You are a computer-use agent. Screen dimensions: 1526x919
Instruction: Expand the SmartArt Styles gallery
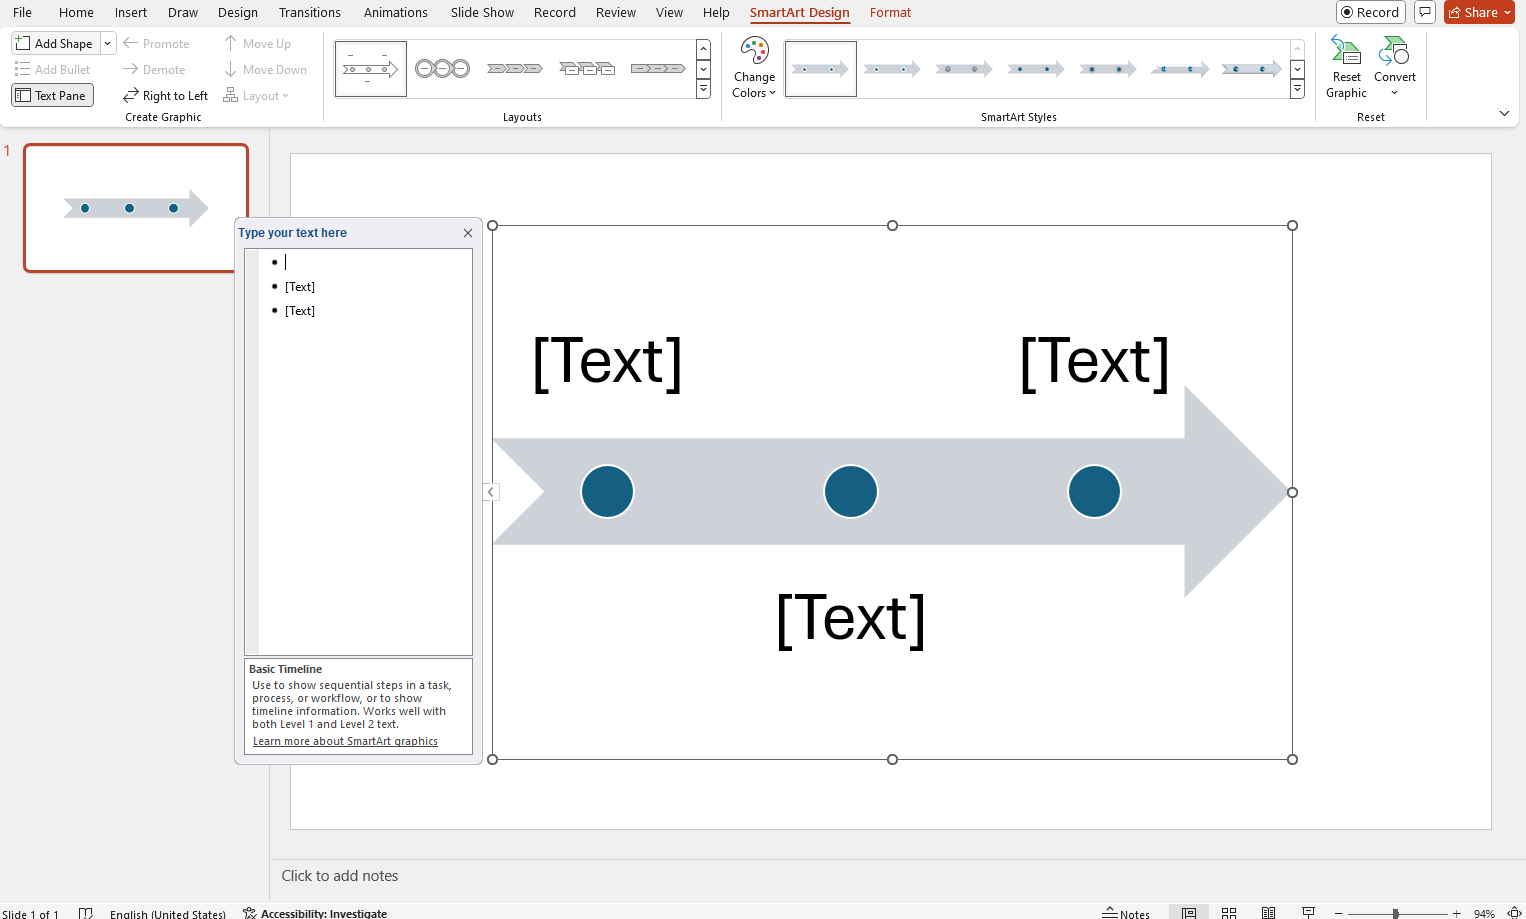coord(1297,88)
